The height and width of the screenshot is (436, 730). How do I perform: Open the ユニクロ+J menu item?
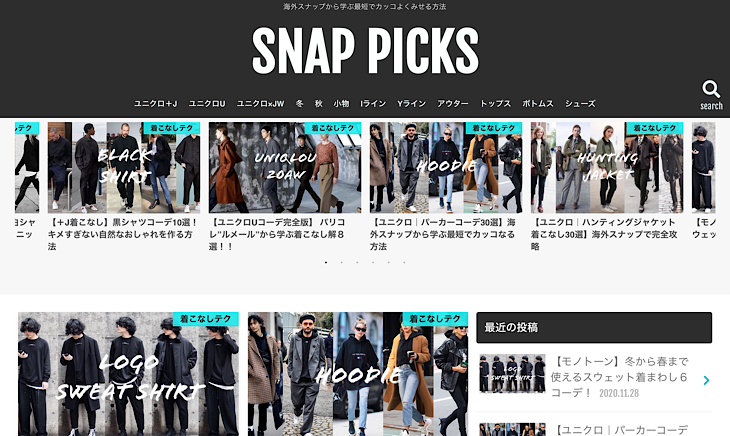(155, 104)
